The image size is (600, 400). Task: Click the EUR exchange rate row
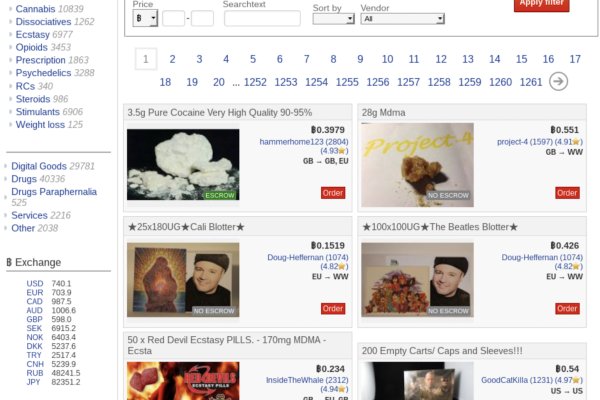[x=49, y=292]
